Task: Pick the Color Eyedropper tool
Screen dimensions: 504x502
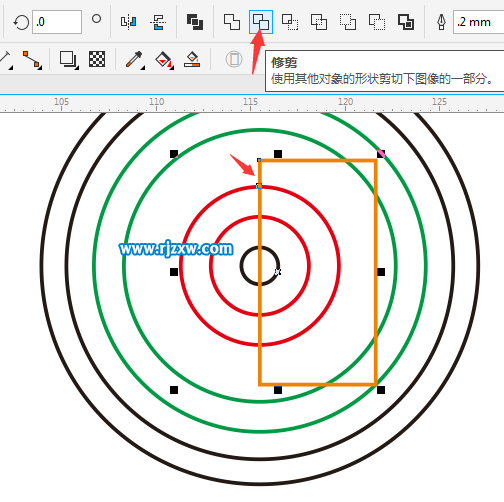Action: (134, 59)
